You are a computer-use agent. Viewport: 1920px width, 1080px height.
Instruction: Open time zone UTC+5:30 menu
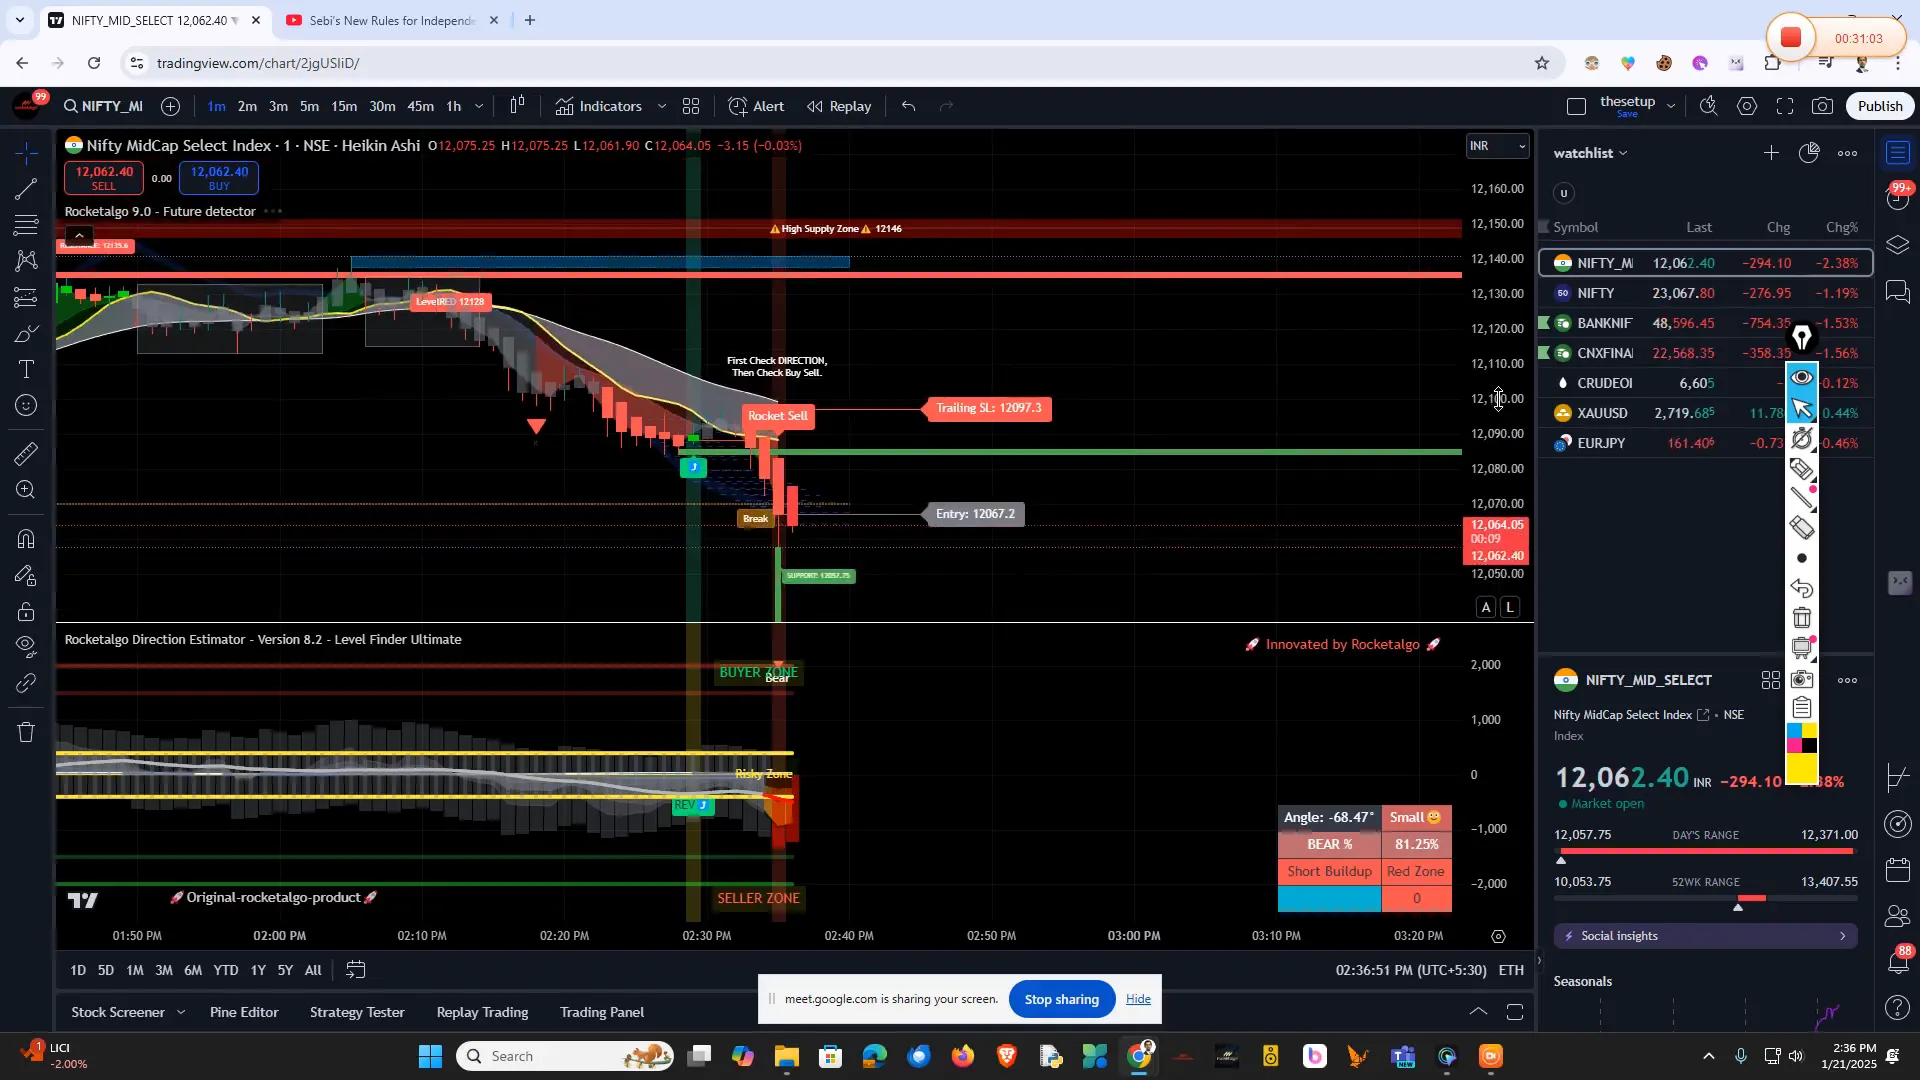[x=1410, y=970]
